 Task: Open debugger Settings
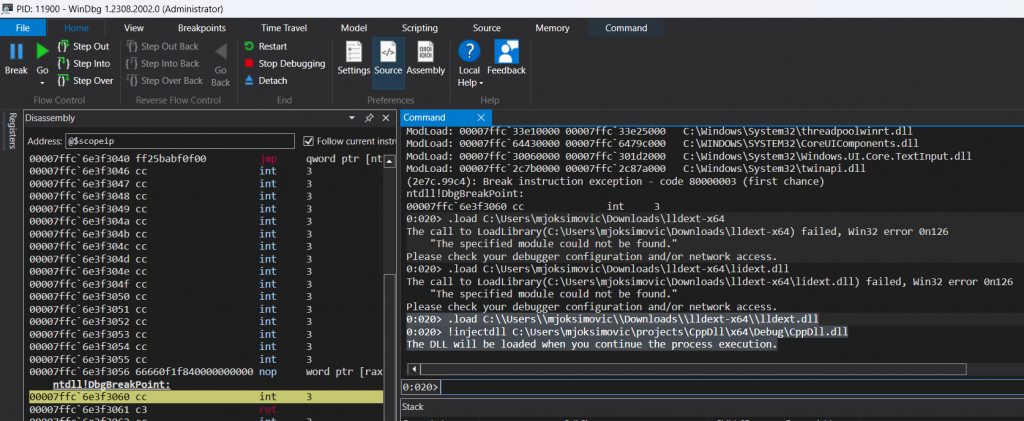coord(354,58)
